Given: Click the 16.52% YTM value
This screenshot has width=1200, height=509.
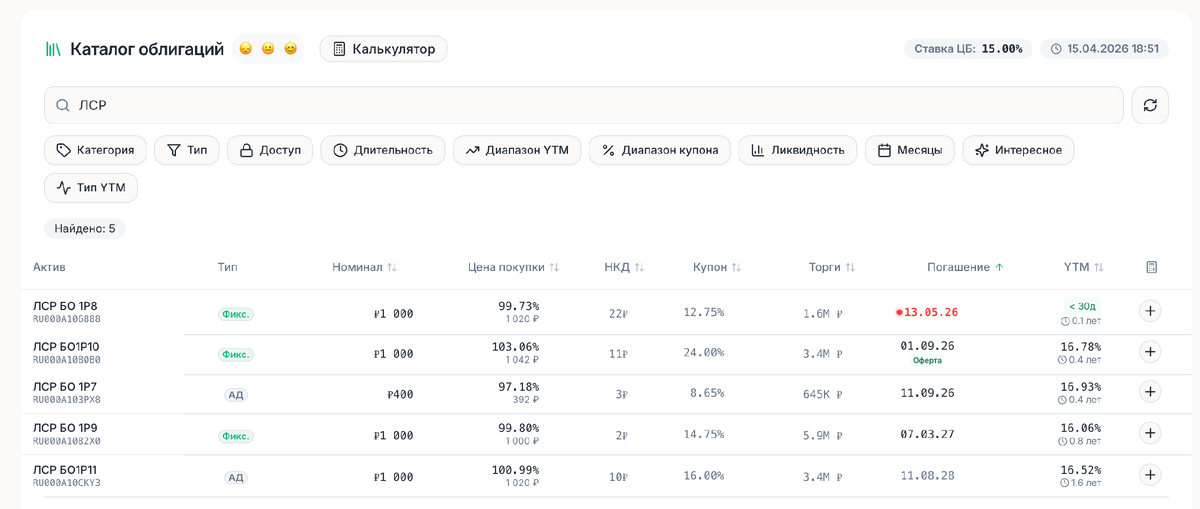Looking at the screenshot, I should (x=1081, y=469).
